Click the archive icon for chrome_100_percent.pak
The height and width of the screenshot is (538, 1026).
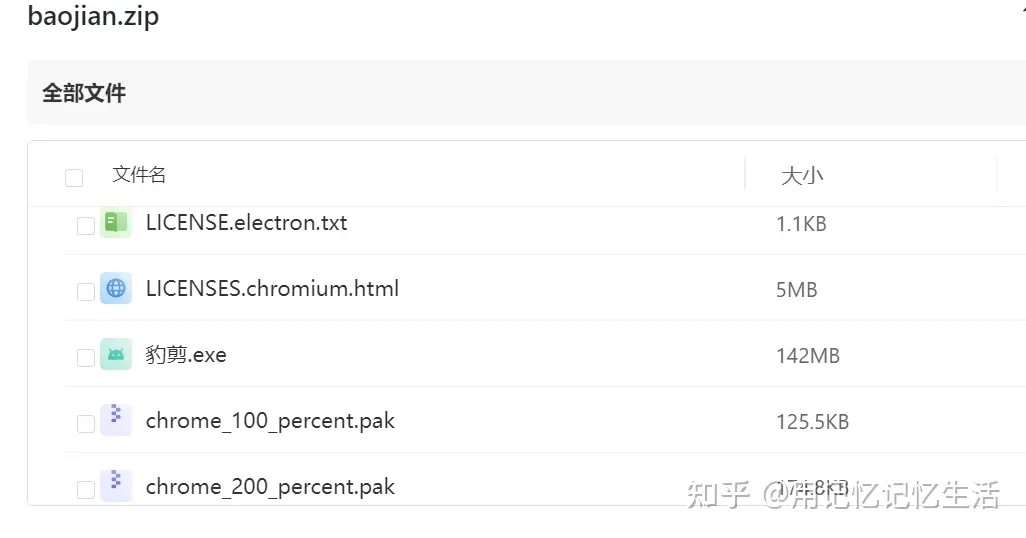tap(116, 421)
